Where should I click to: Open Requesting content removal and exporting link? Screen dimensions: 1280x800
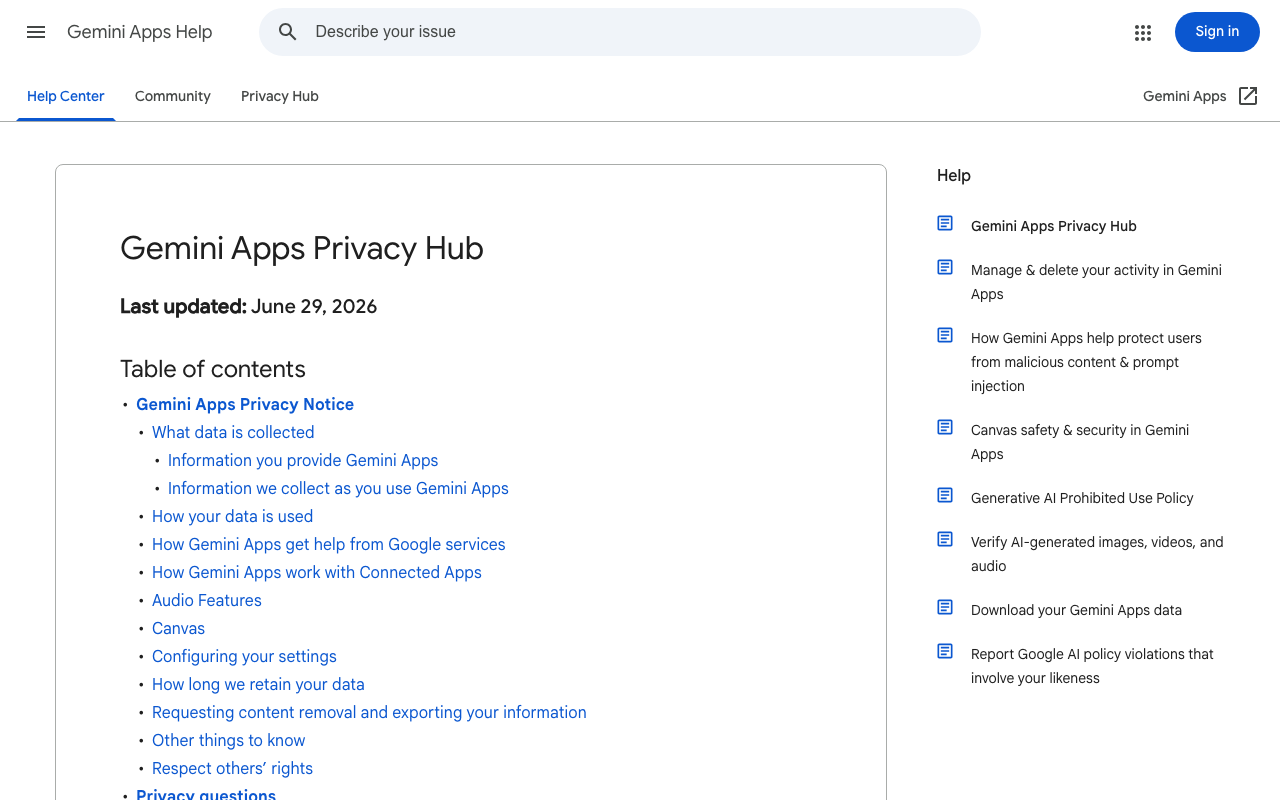coord(369,712)
